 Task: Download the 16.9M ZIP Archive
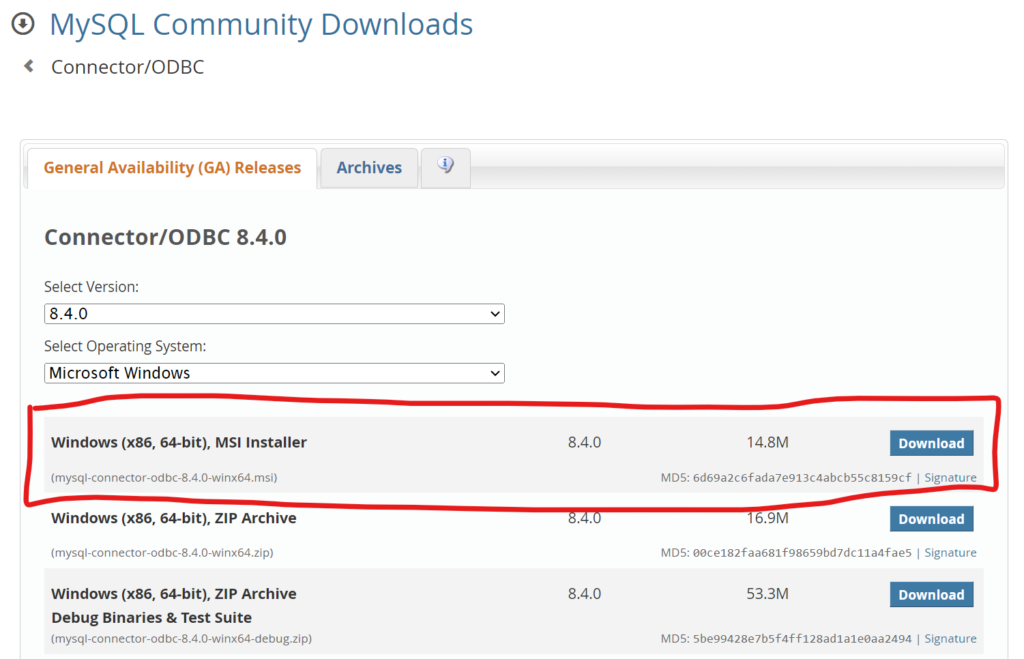(931, 519)
